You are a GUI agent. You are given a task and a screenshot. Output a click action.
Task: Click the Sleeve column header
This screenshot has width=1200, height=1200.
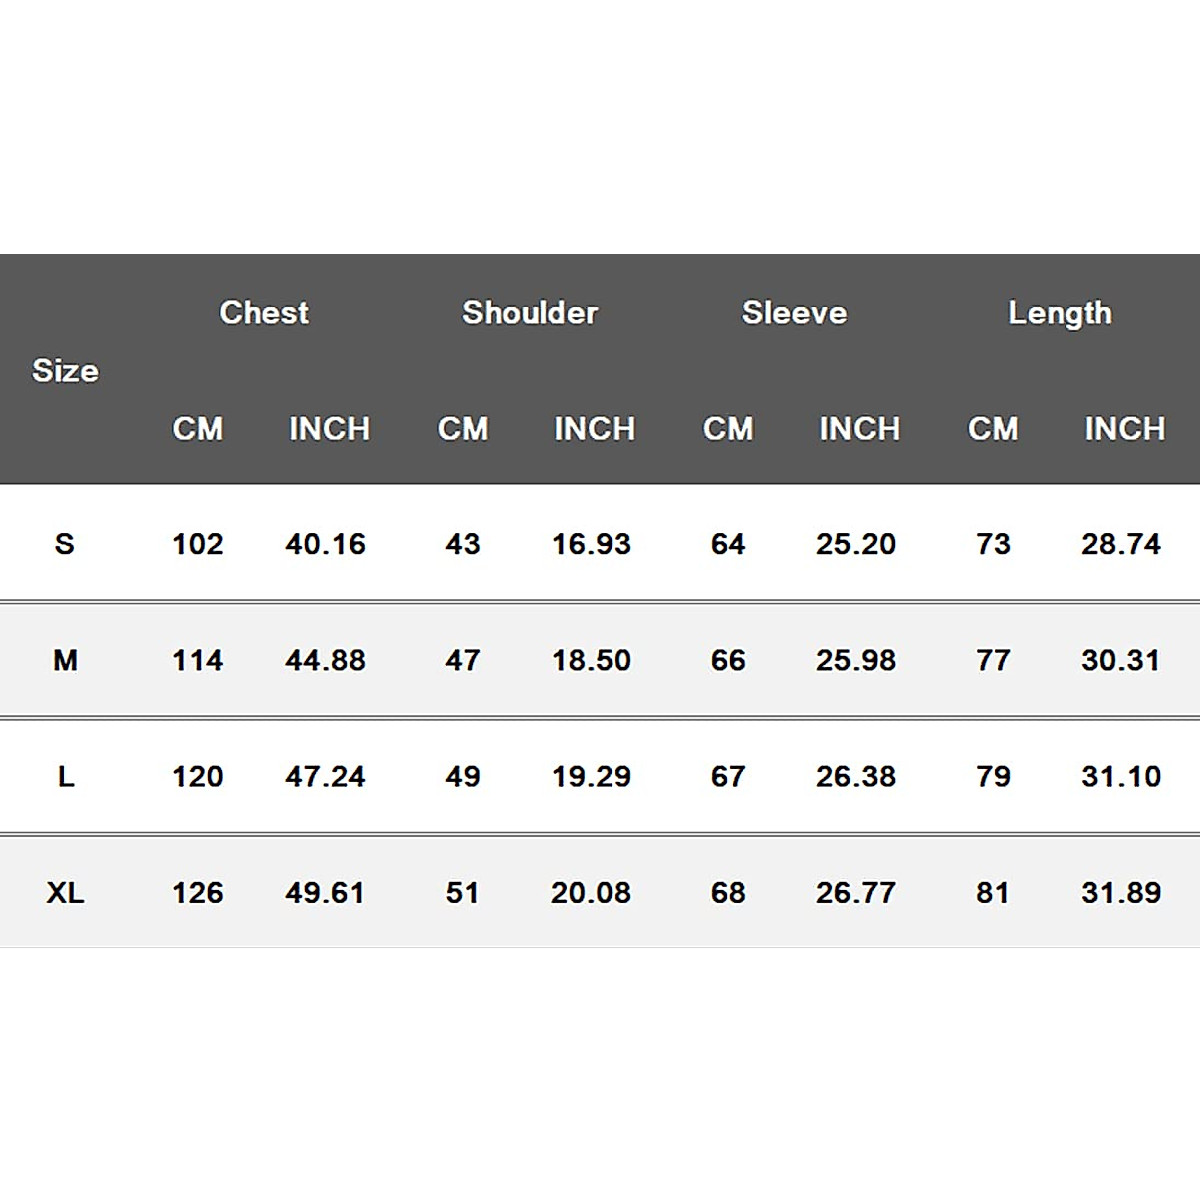click(x=794, y=313)
